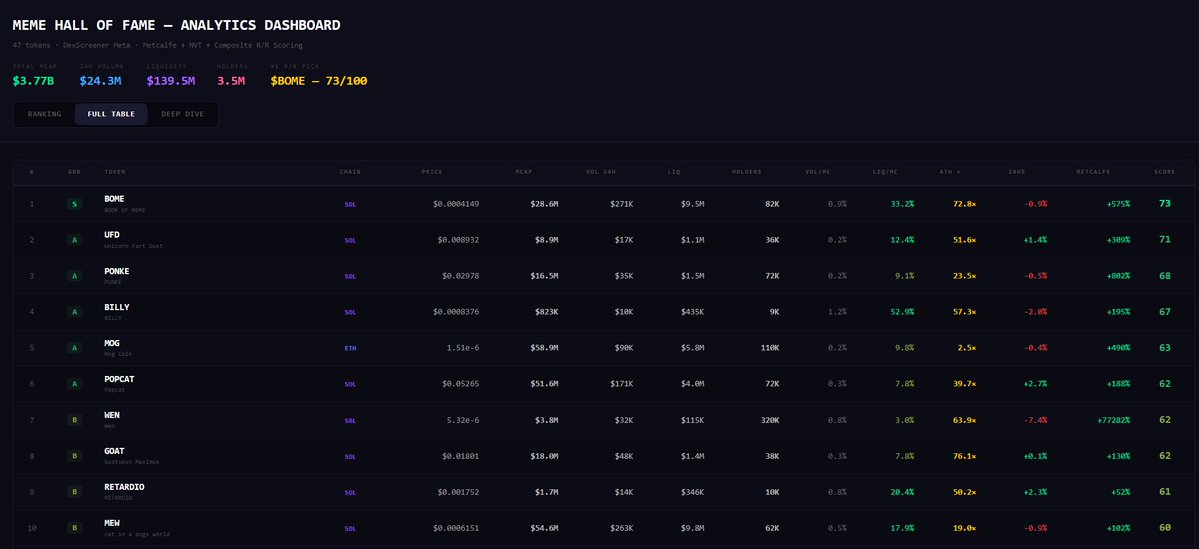The height and width of the screenshot is (549, 1199).
Task: Open the RETARDIO token row
Action: click(x=603, y=492)
